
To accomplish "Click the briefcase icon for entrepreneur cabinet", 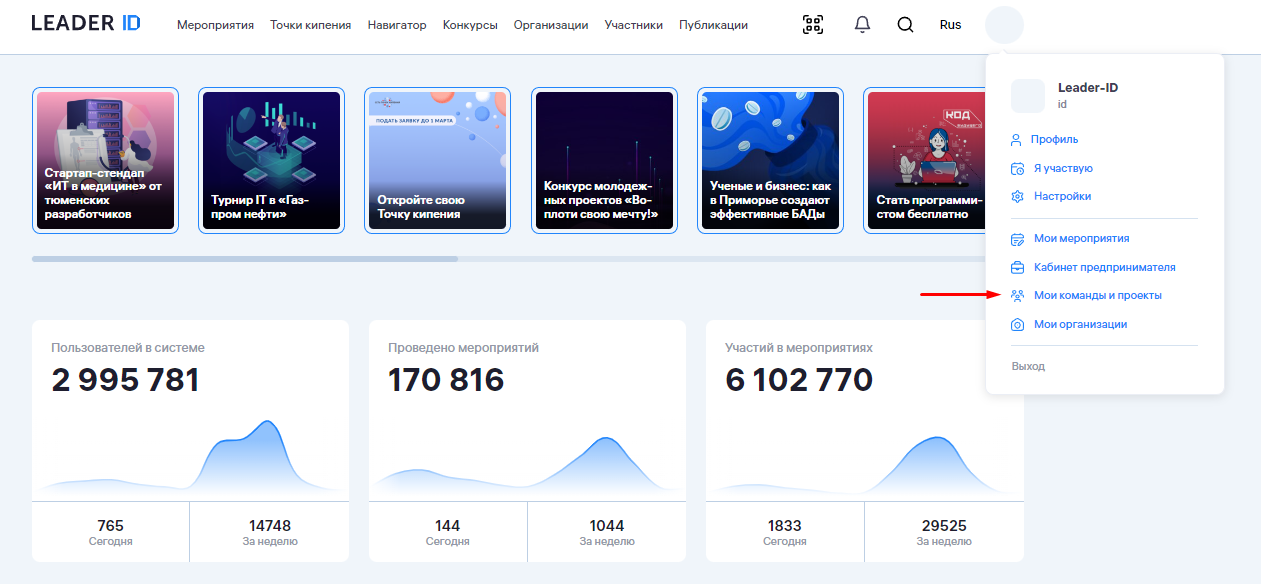I will click(x=1017, y=268).
